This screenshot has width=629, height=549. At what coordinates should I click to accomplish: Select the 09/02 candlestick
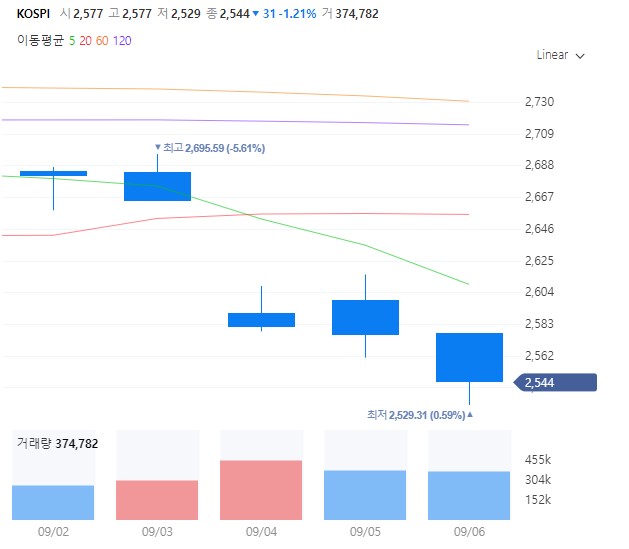pyautogui.click(x=53, y=173)
